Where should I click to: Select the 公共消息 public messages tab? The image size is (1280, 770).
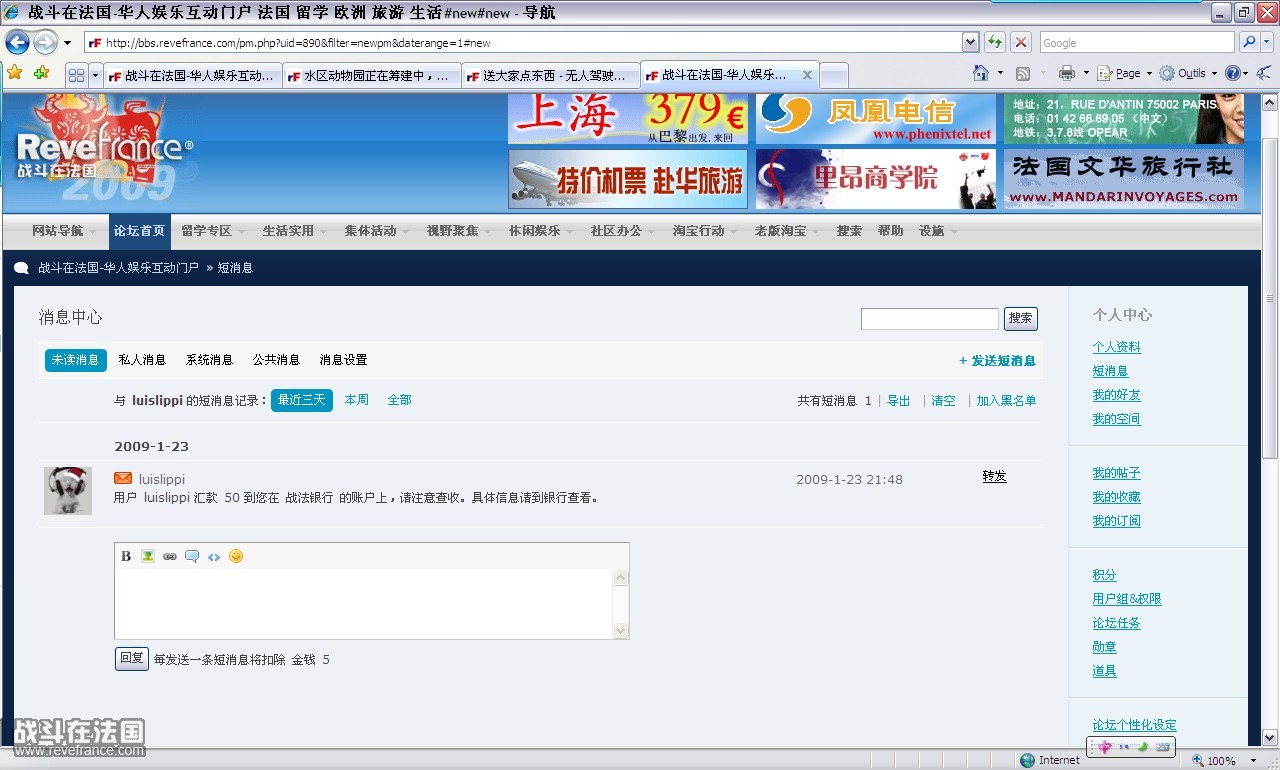(x=276, y=360)
